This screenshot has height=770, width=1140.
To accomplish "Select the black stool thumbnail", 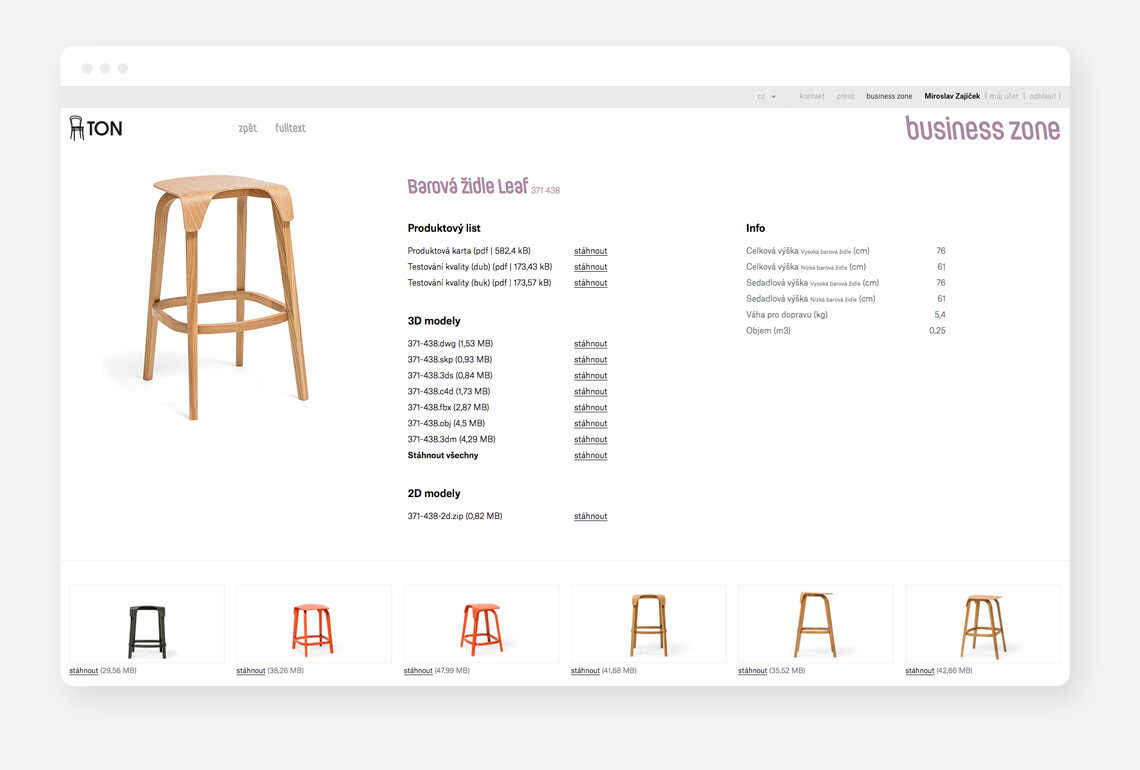I will click(x=147, y=625).
